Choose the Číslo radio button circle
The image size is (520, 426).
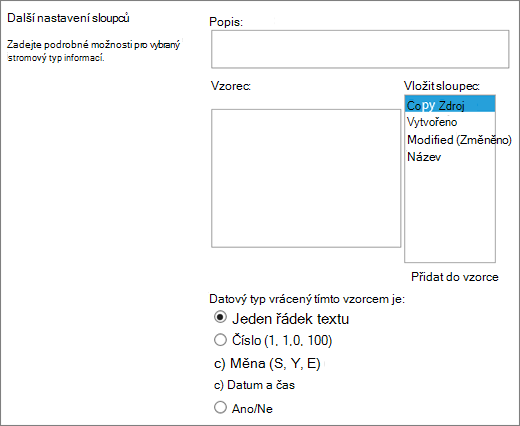click(220, 340)
